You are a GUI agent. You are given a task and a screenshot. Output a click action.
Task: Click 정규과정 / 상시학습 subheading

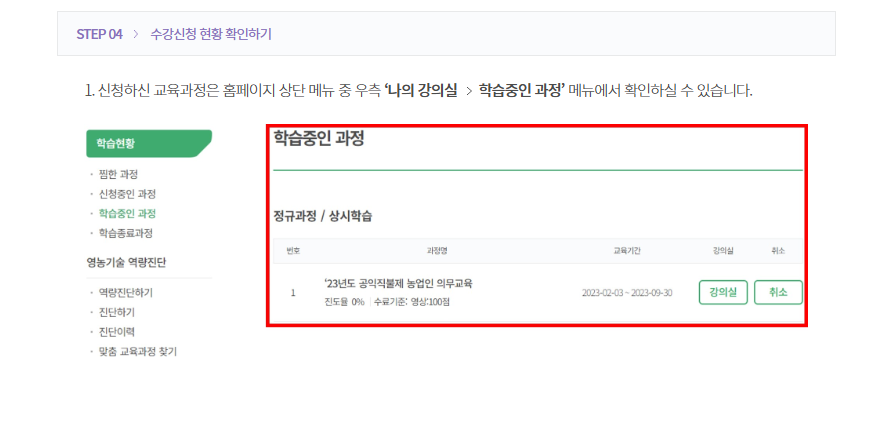coord(322,216)
